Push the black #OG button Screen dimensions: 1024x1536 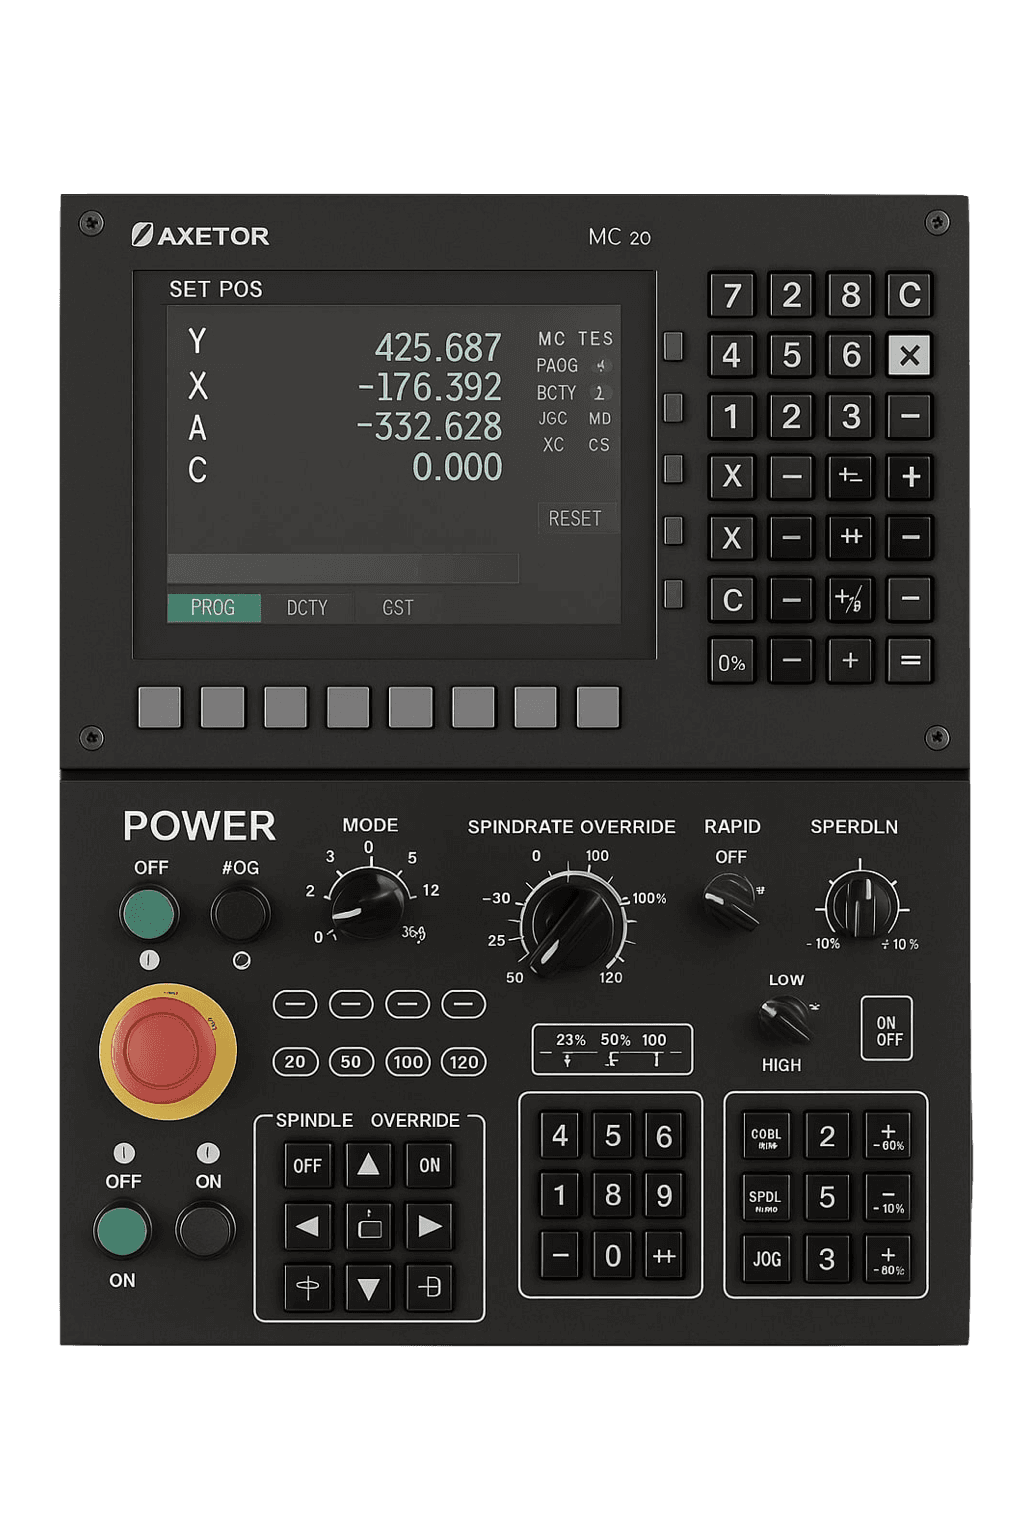tap(240, 912)
